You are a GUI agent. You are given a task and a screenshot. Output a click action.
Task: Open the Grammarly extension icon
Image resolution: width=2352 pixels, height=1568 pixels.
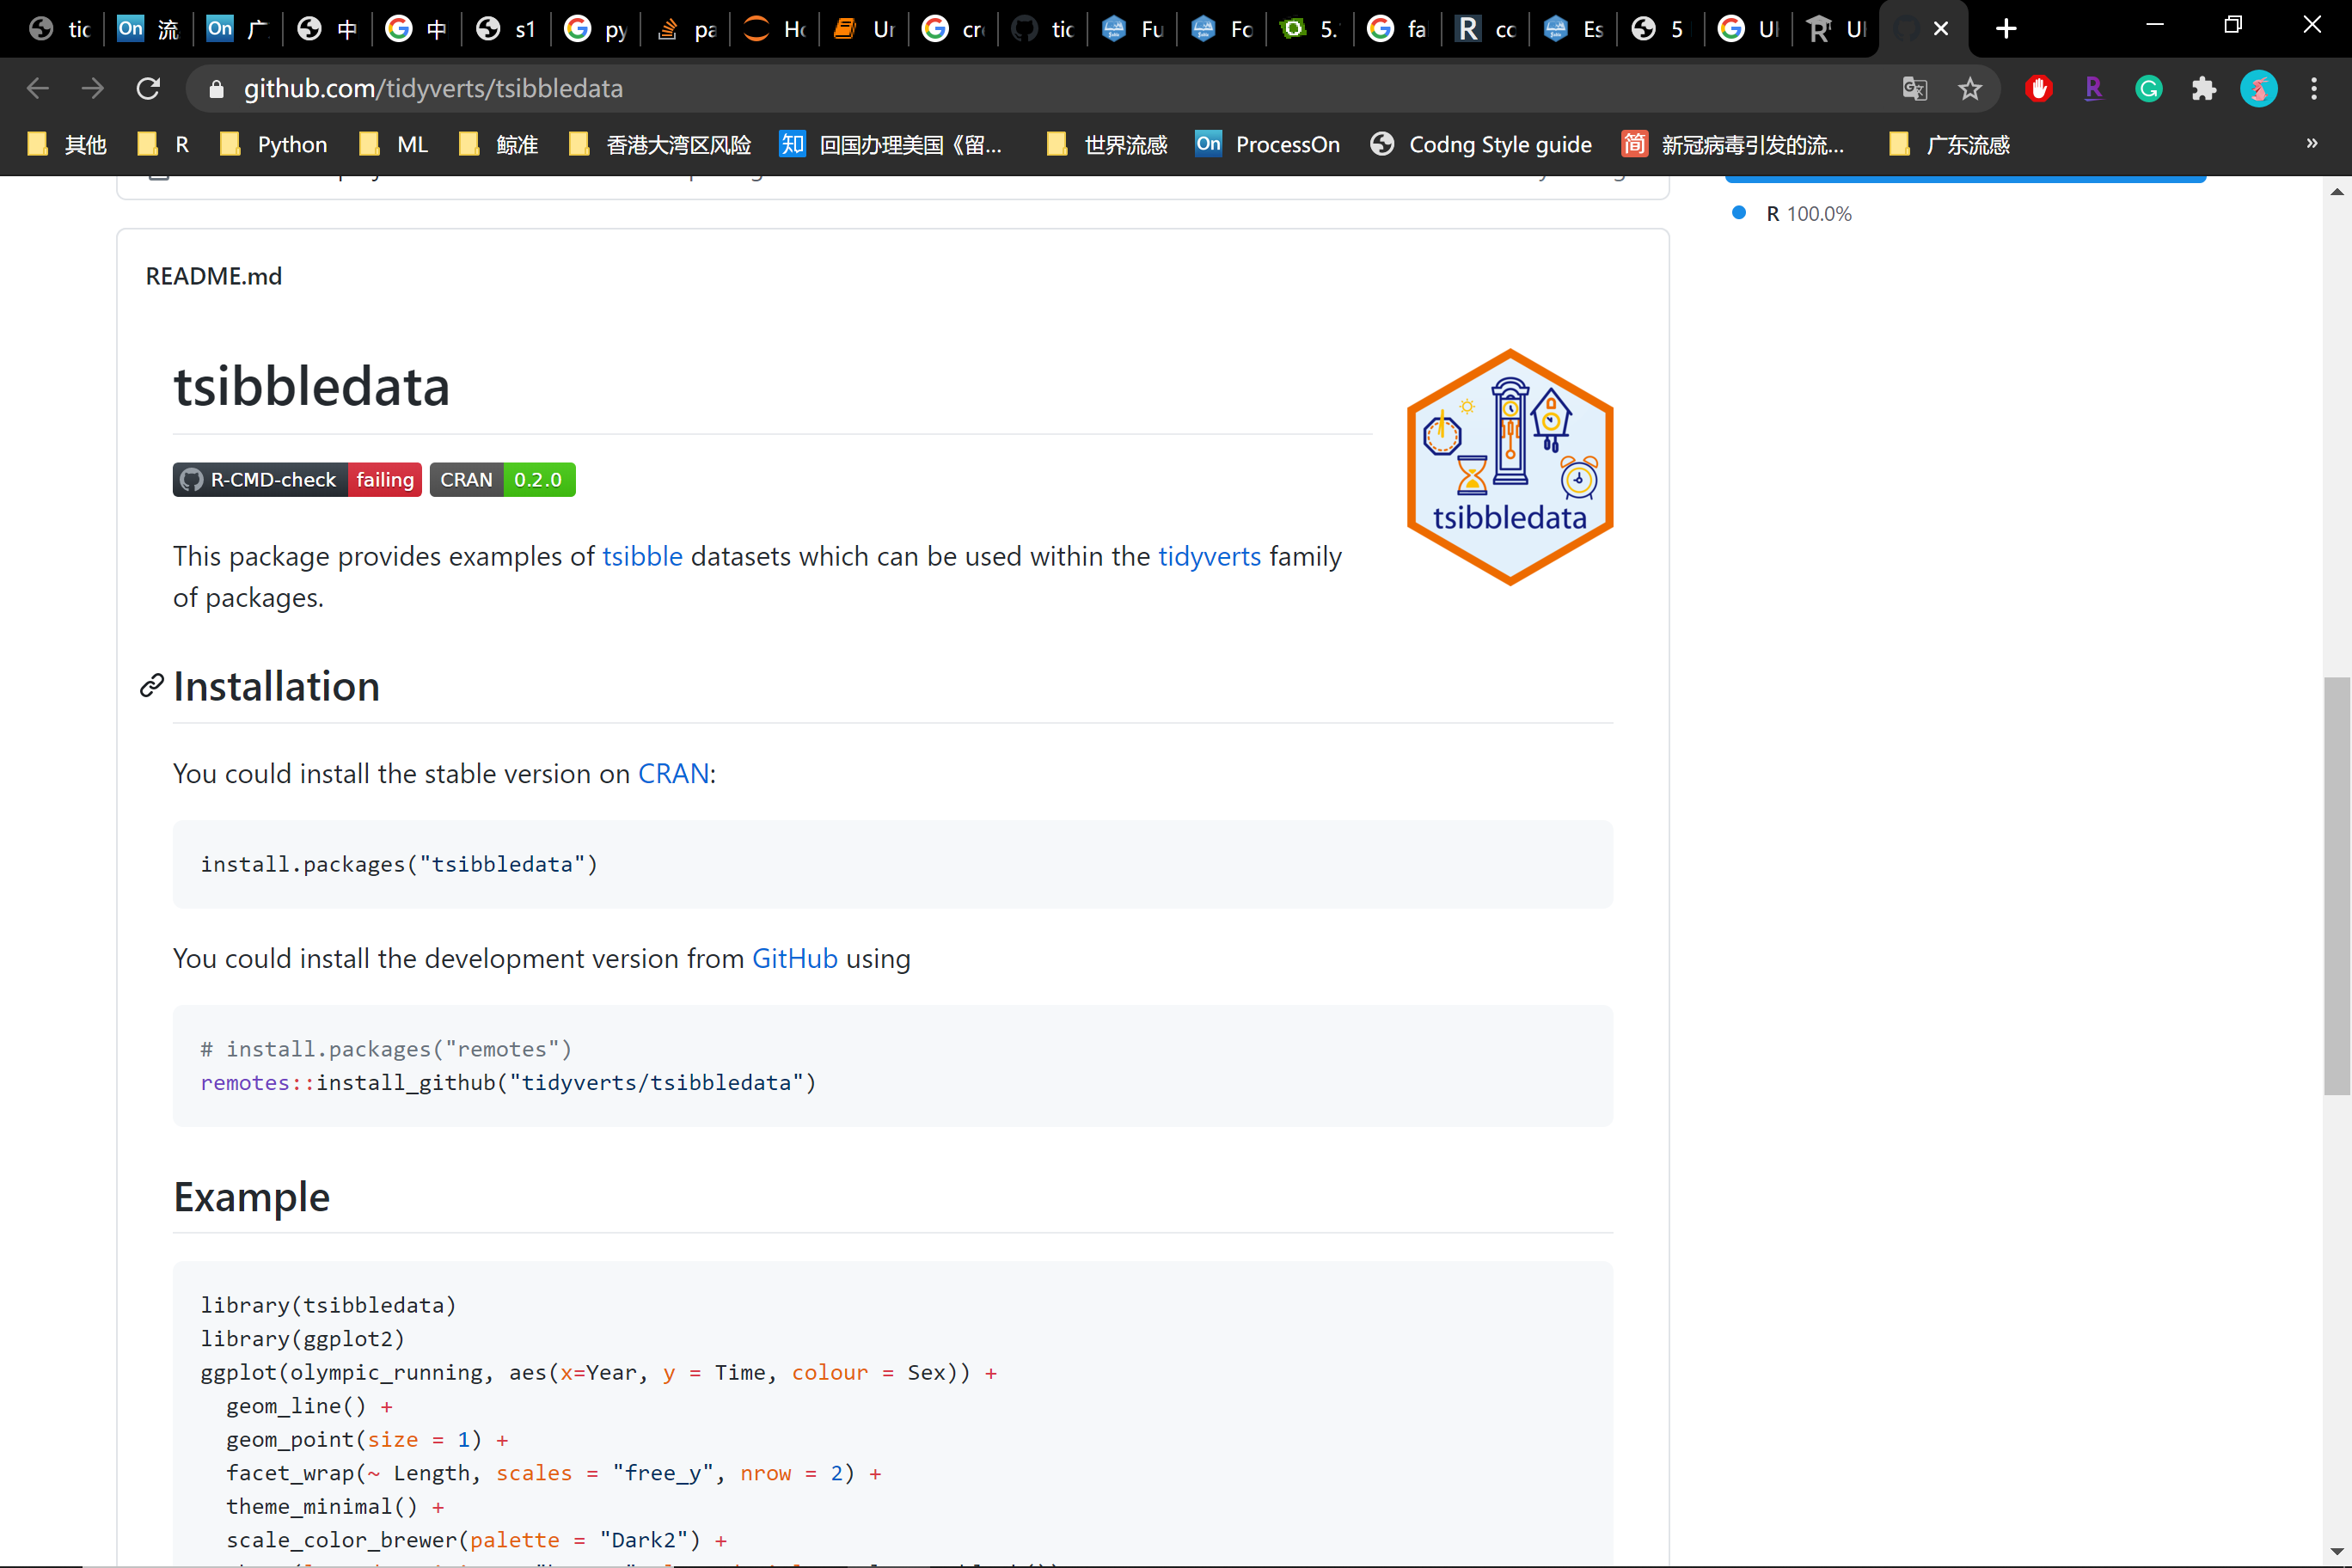[2149, 88]
